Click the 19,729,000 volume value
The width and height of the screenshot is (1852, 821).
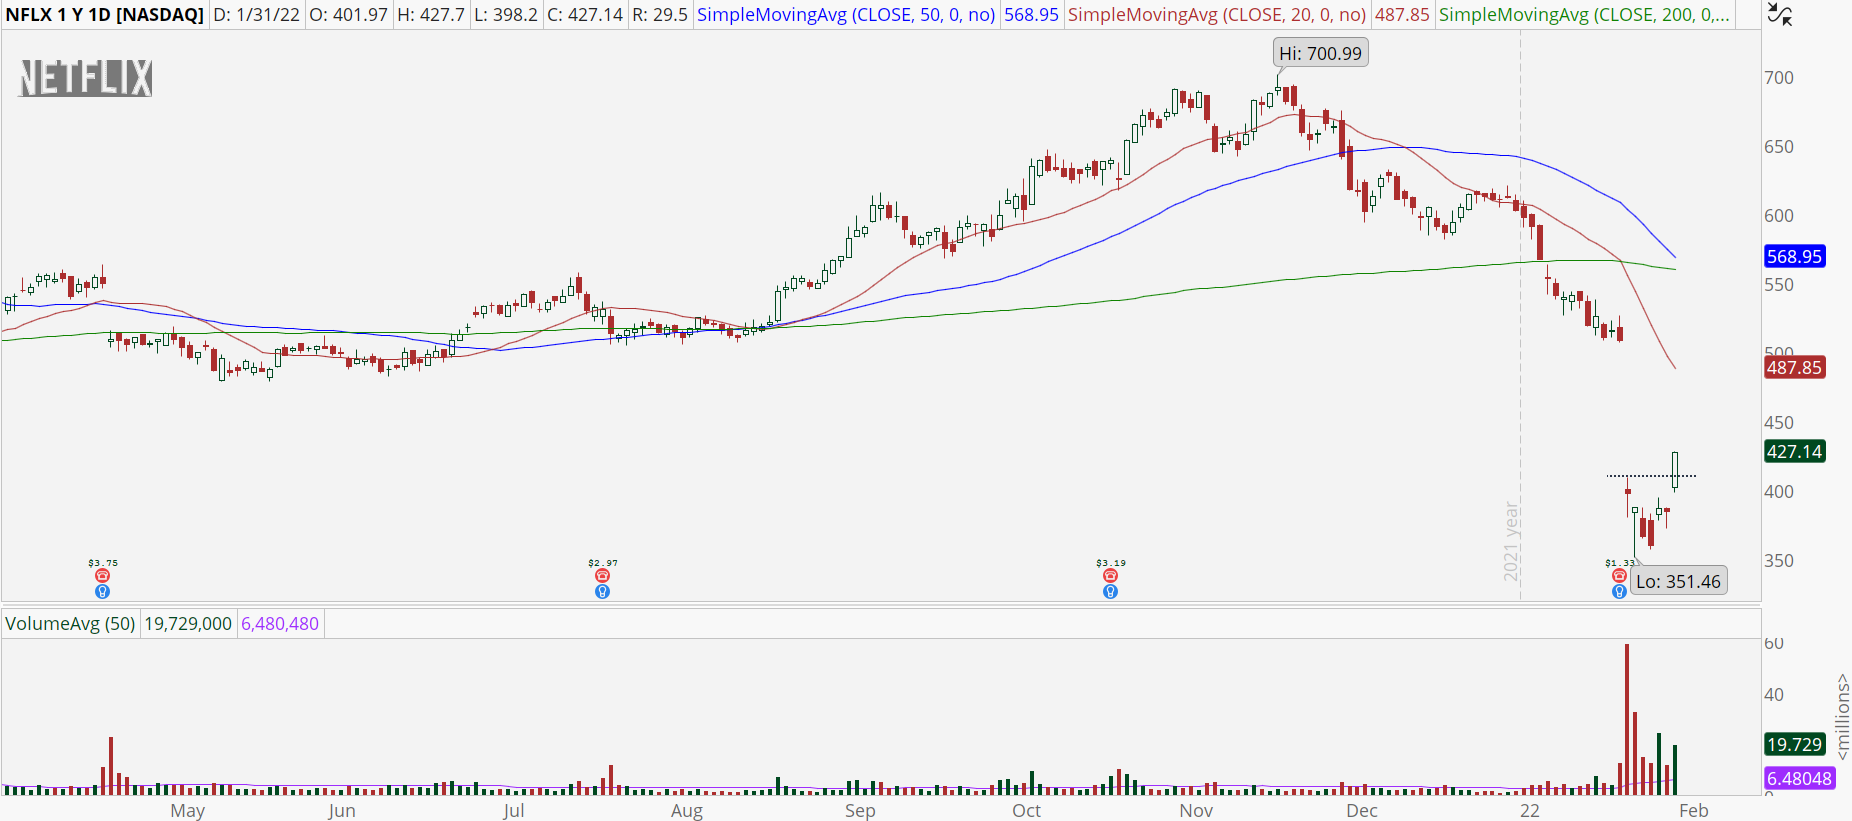tap(188, 624)
